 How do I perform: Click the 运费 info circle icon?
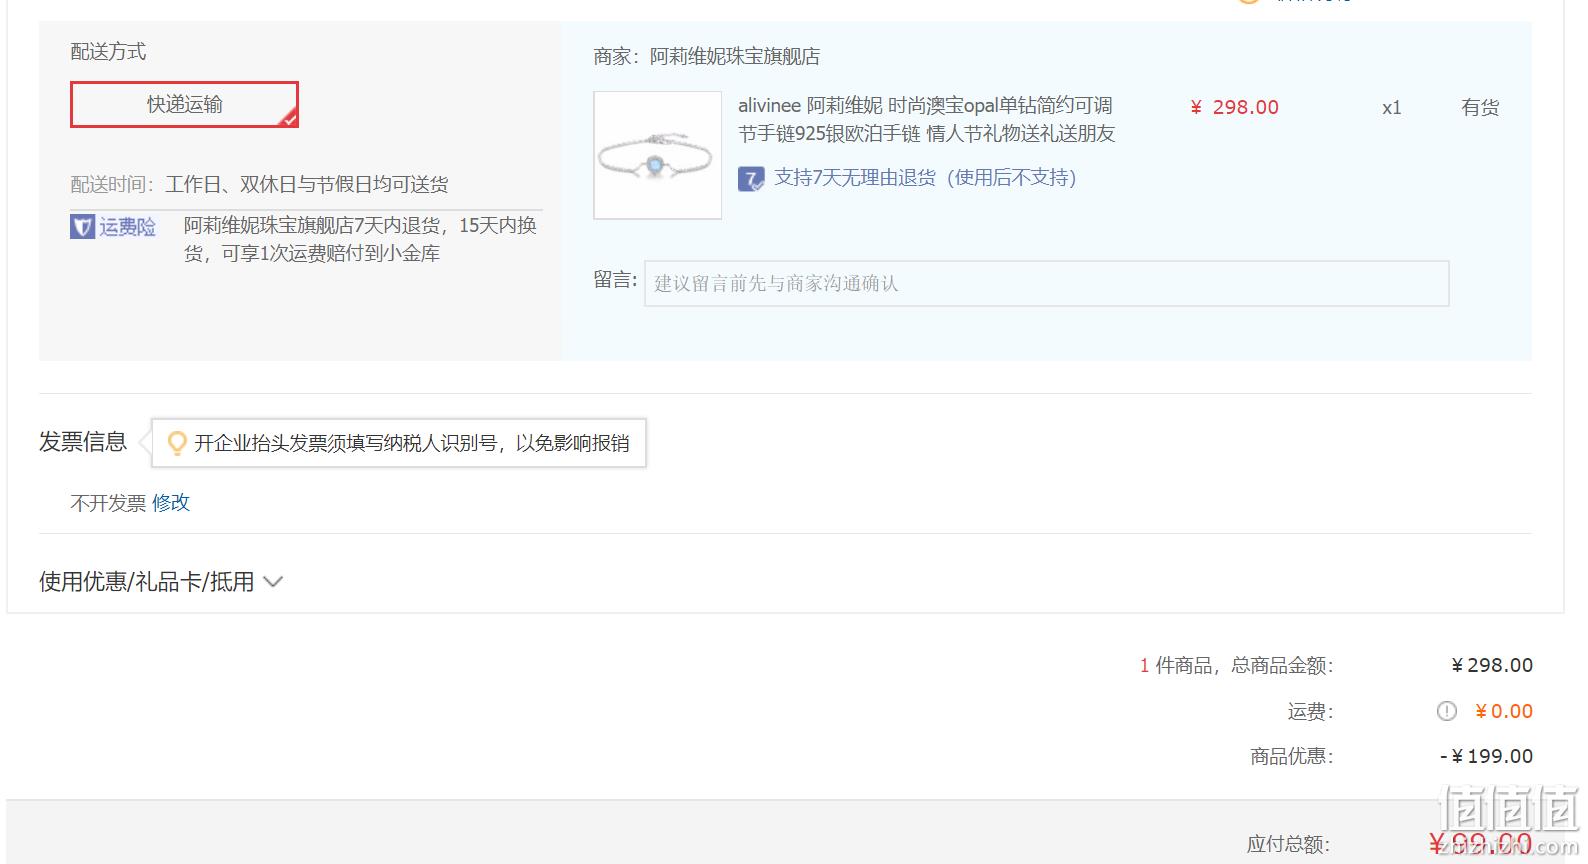click(x=1446, y=711)
